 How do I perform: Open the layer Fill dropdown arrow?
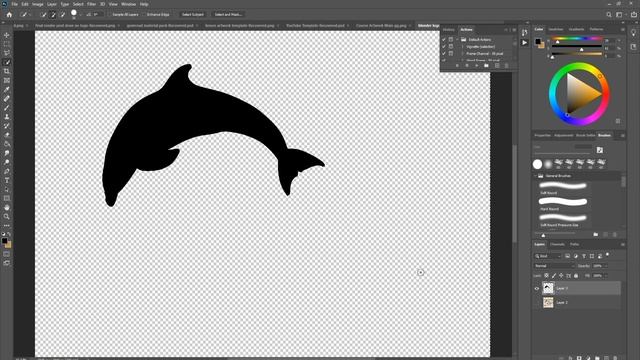[606, 276]
